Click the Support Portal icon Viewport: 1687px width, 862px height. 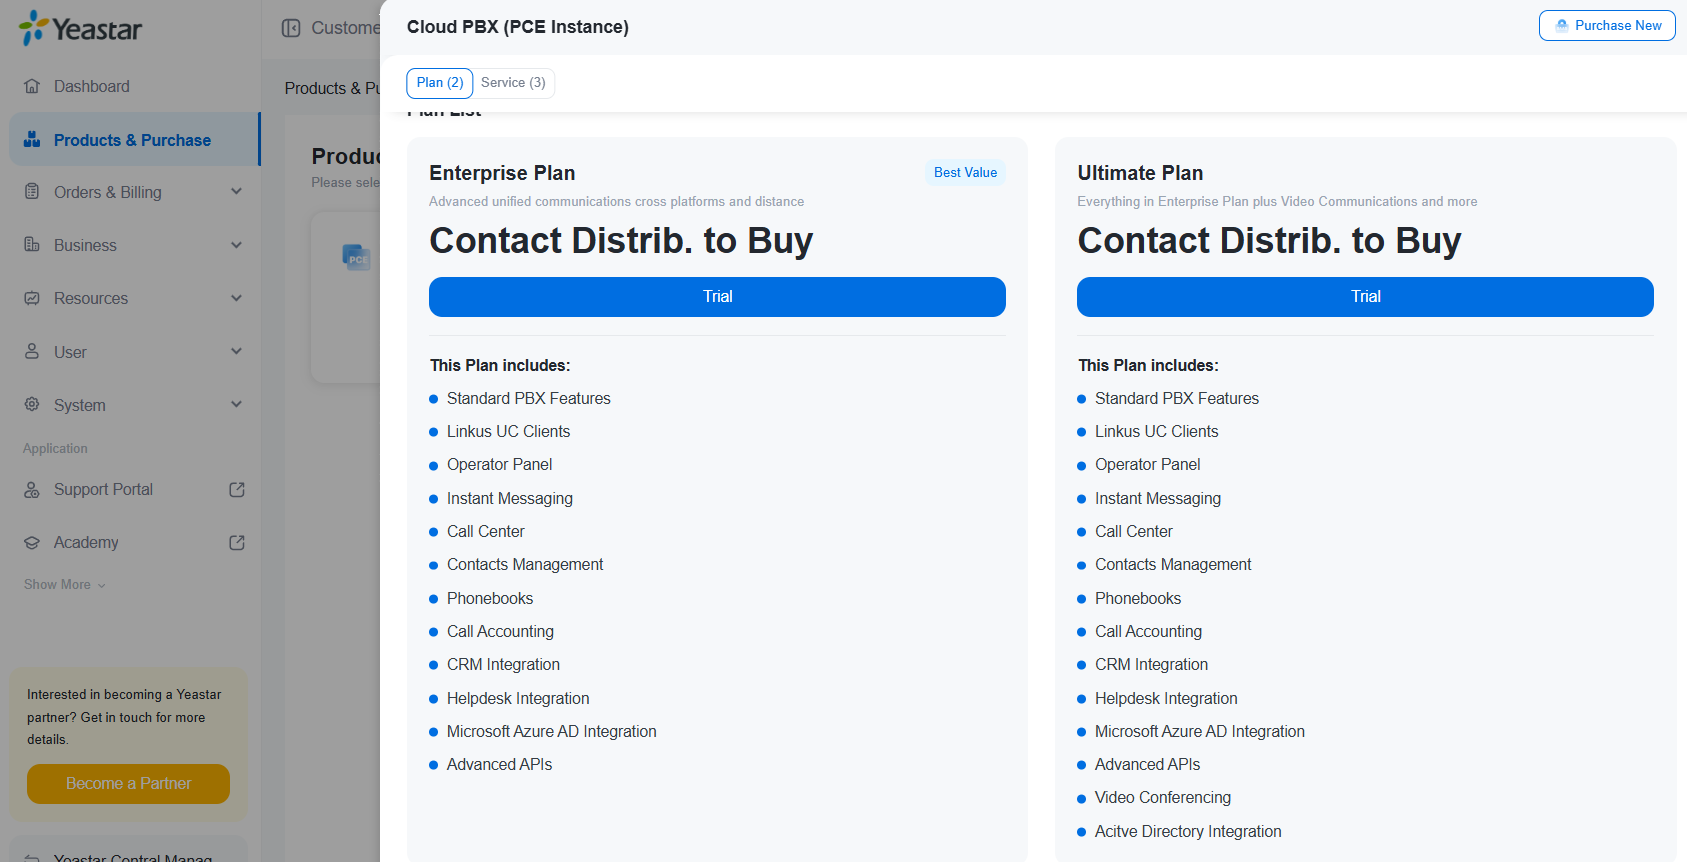32,490
